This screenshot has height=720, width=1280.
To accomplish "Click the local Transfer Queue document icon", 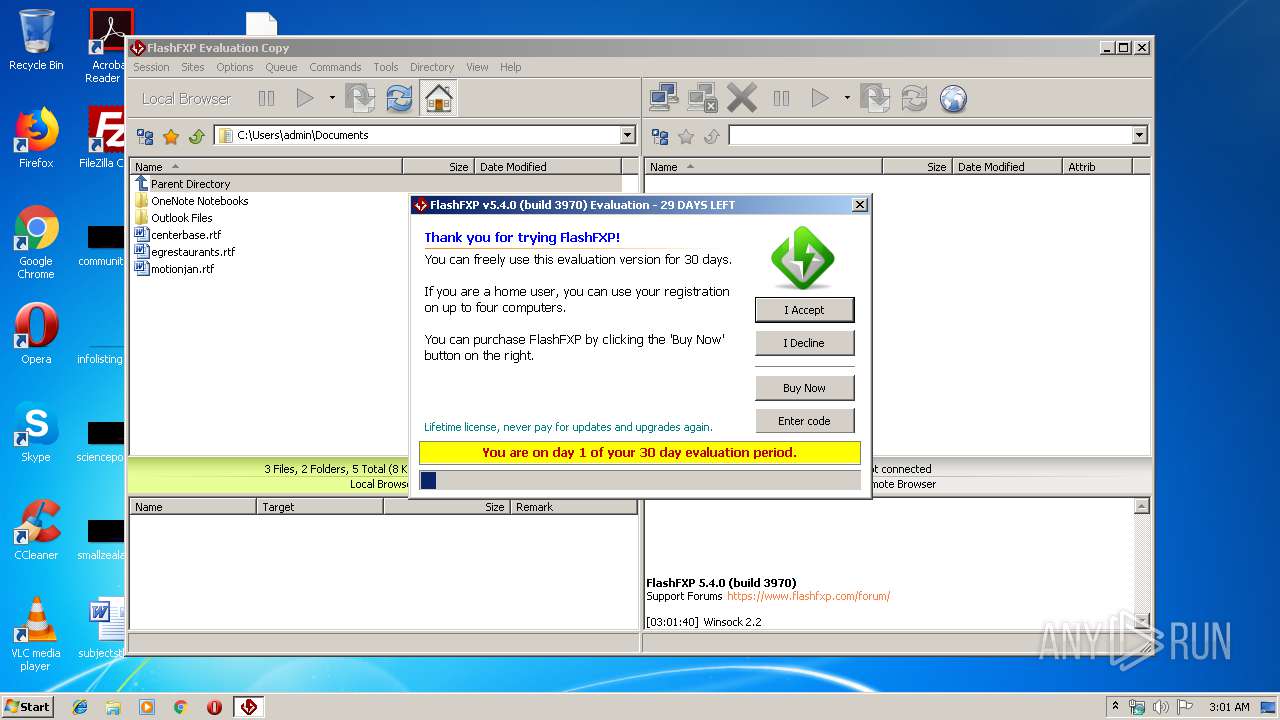I will pos(360,98).
